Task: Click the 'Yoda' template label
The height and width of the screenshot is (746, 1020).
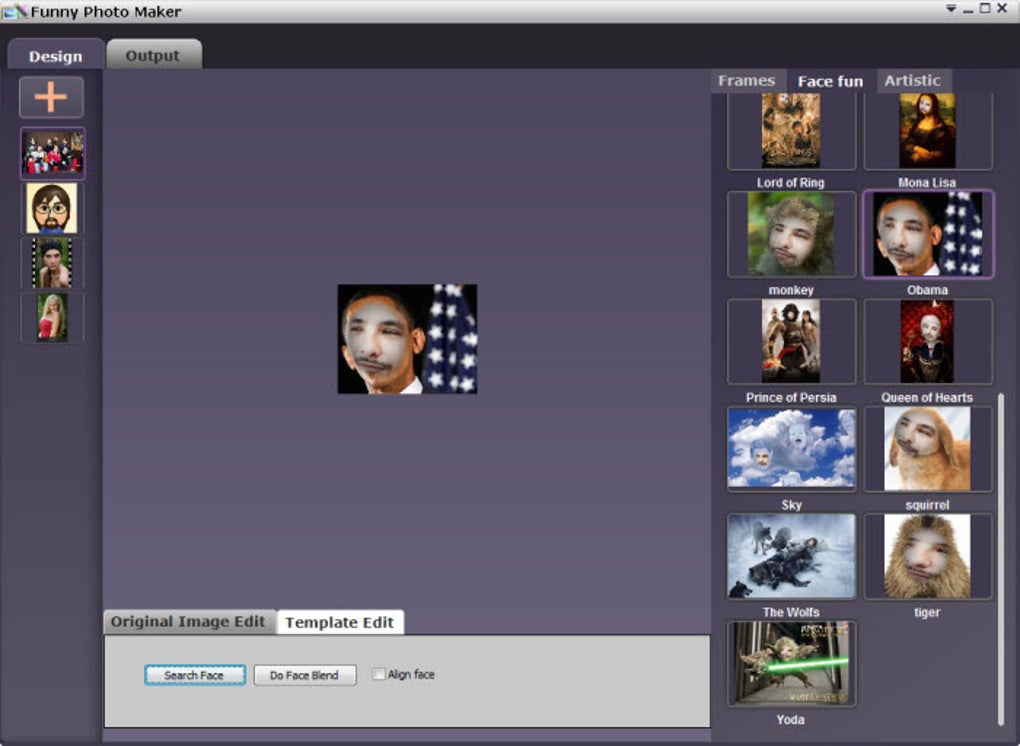Action: [790, 720]
